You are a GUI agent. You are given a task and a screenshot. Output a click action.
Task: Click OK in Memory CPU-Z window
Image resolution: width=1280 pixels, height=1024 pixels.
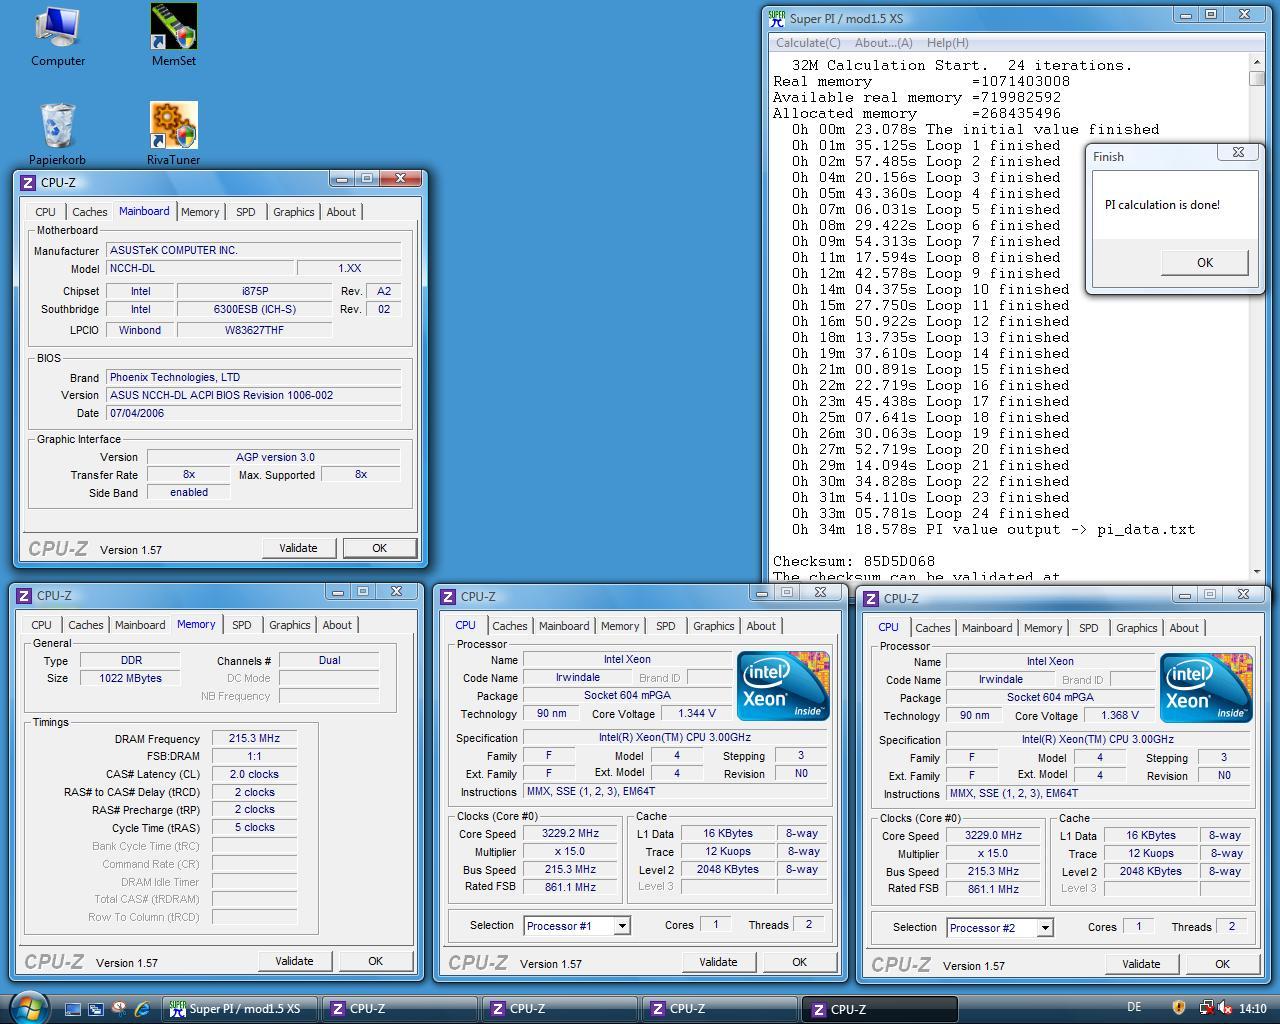coord(375,961)
